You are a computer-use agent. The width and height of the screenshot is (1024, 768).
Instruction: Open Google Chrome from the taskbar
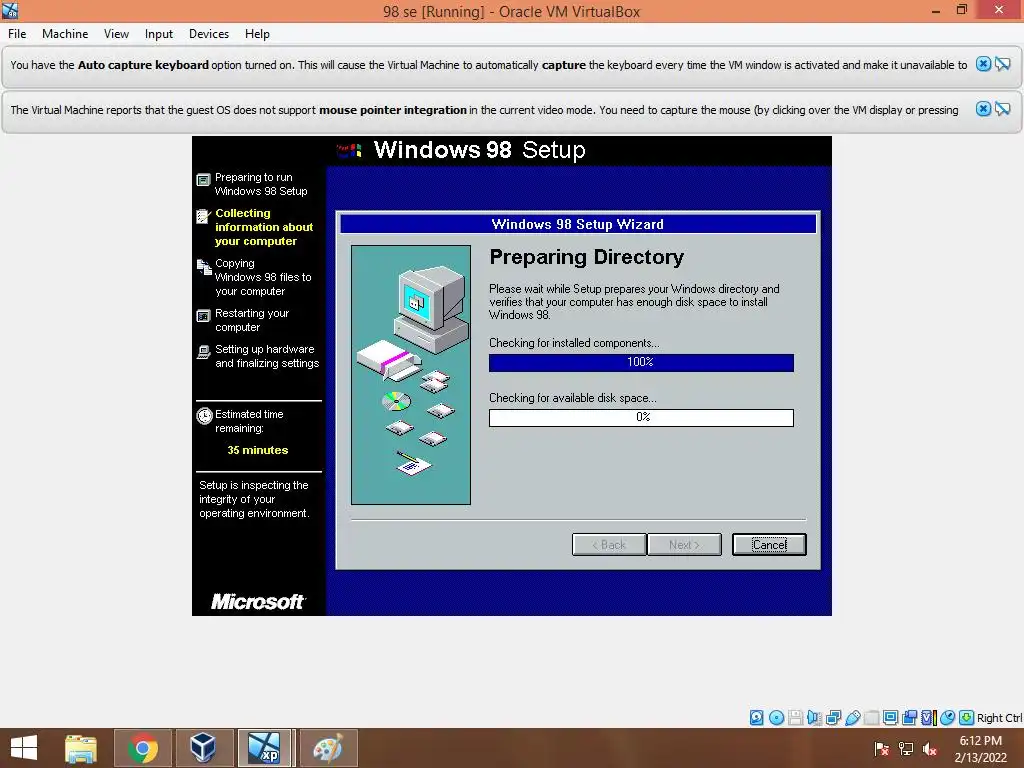[142, 748]
